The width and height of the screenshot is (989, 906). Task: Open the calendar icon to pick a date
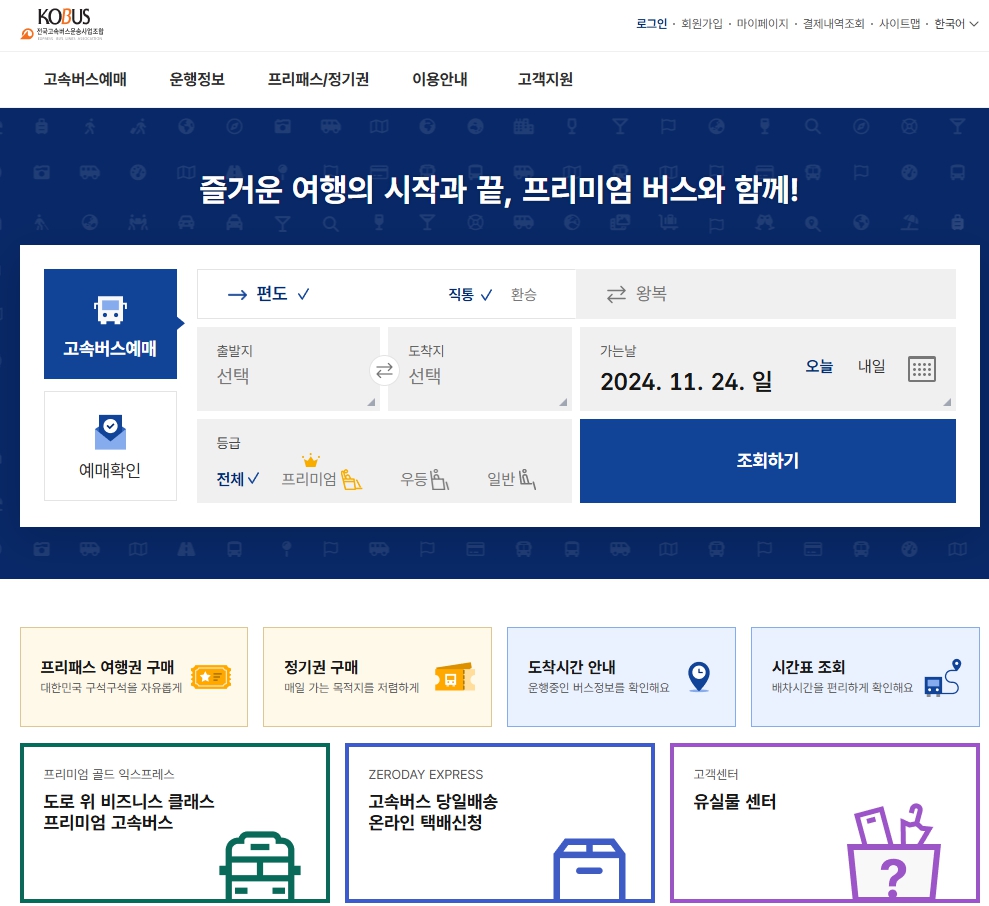(x=920, y=369)
